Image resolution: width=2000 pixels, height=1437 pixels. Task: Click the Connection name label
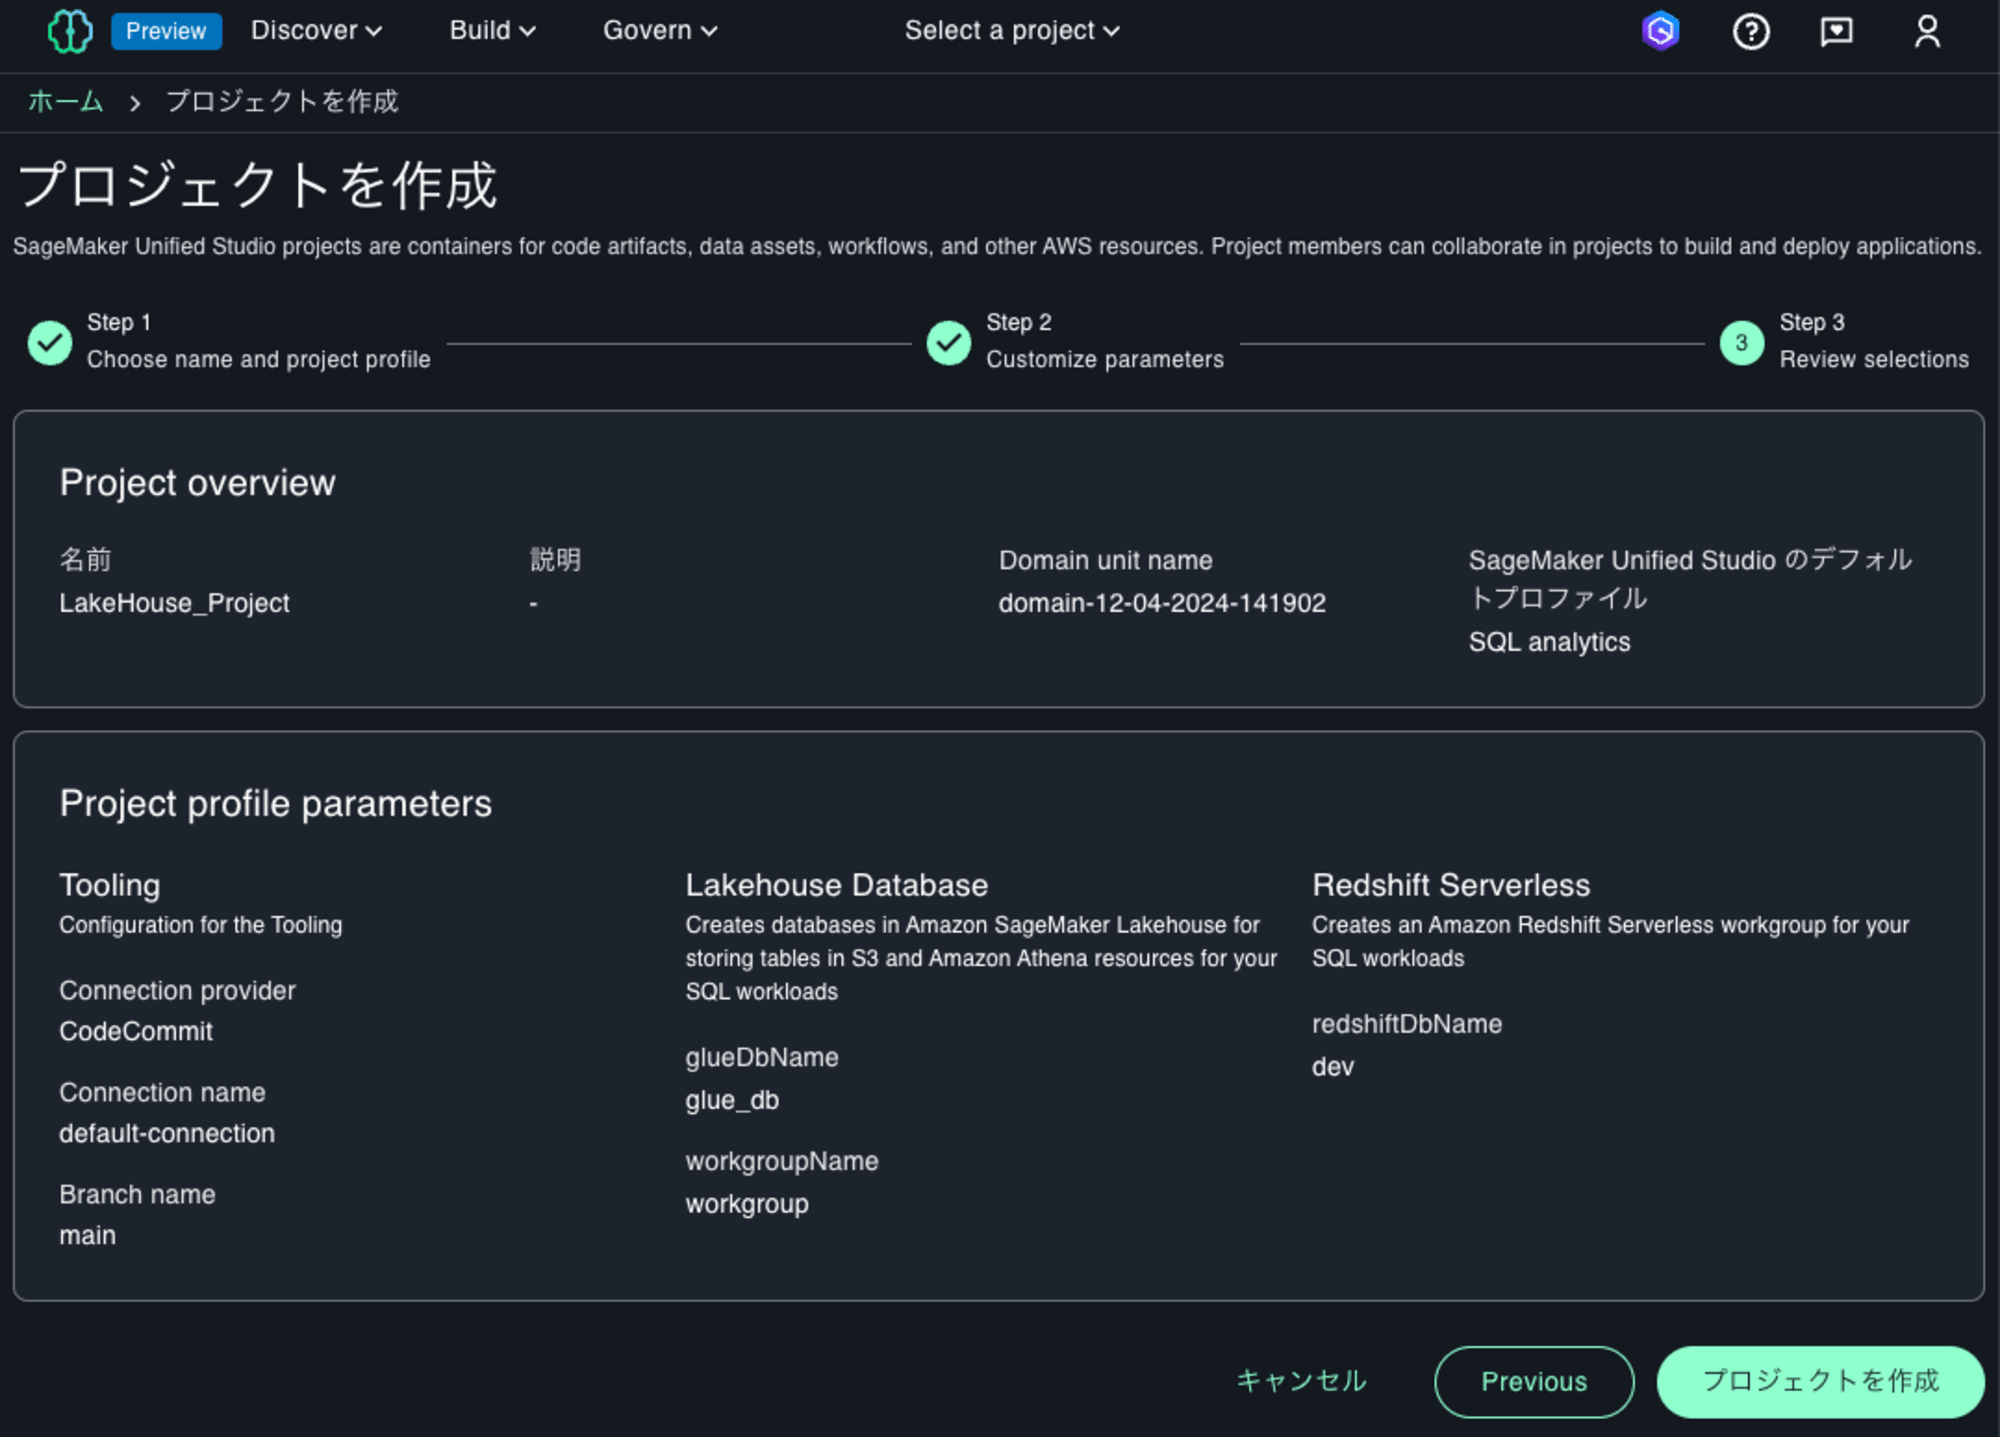click(x=163, y=1093)
